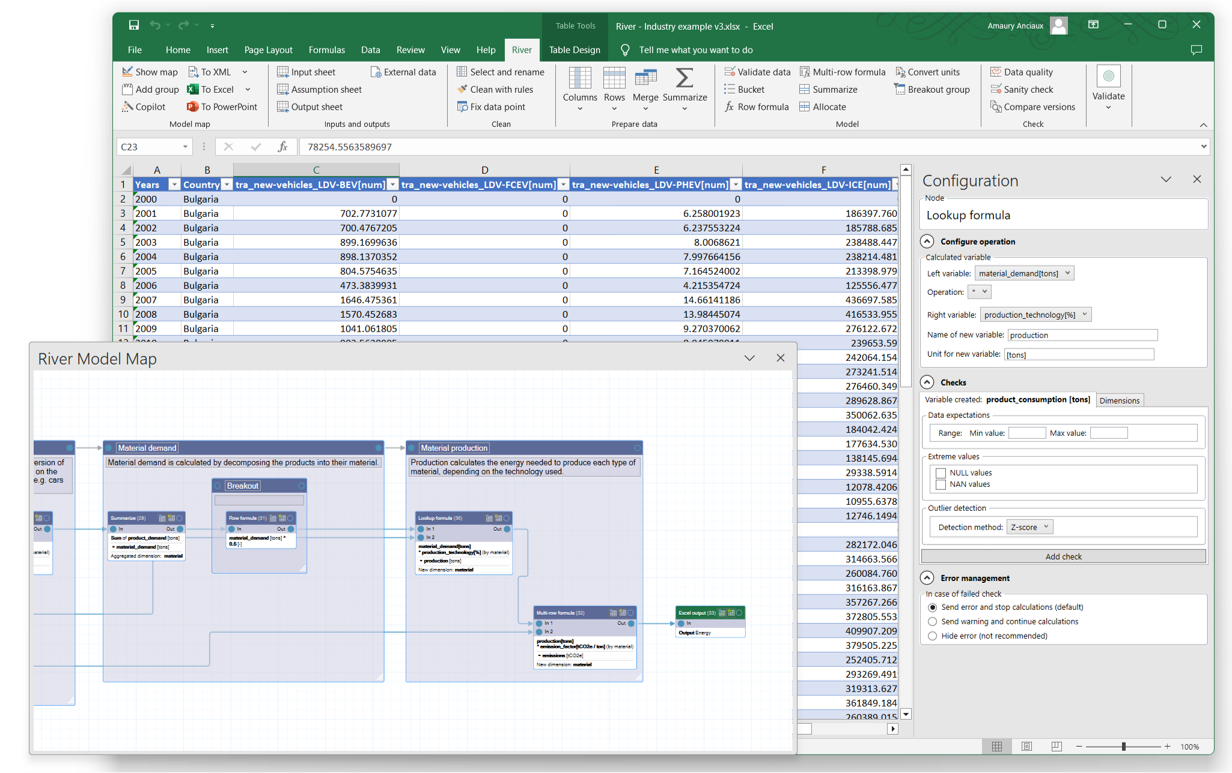Click Clean with rules
The image size is (1232, 773).
point(494,89)
